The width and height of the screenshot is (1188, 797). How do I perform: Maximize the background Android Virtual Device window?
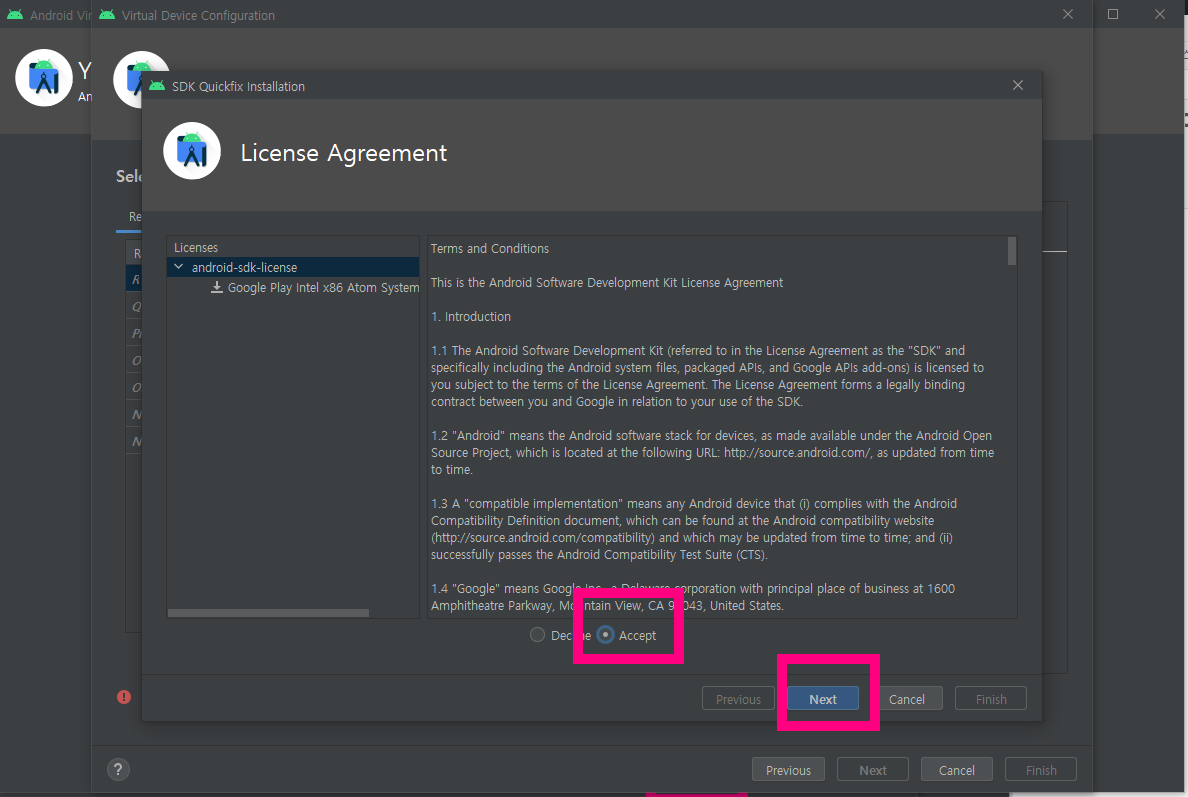(1113, 14)
